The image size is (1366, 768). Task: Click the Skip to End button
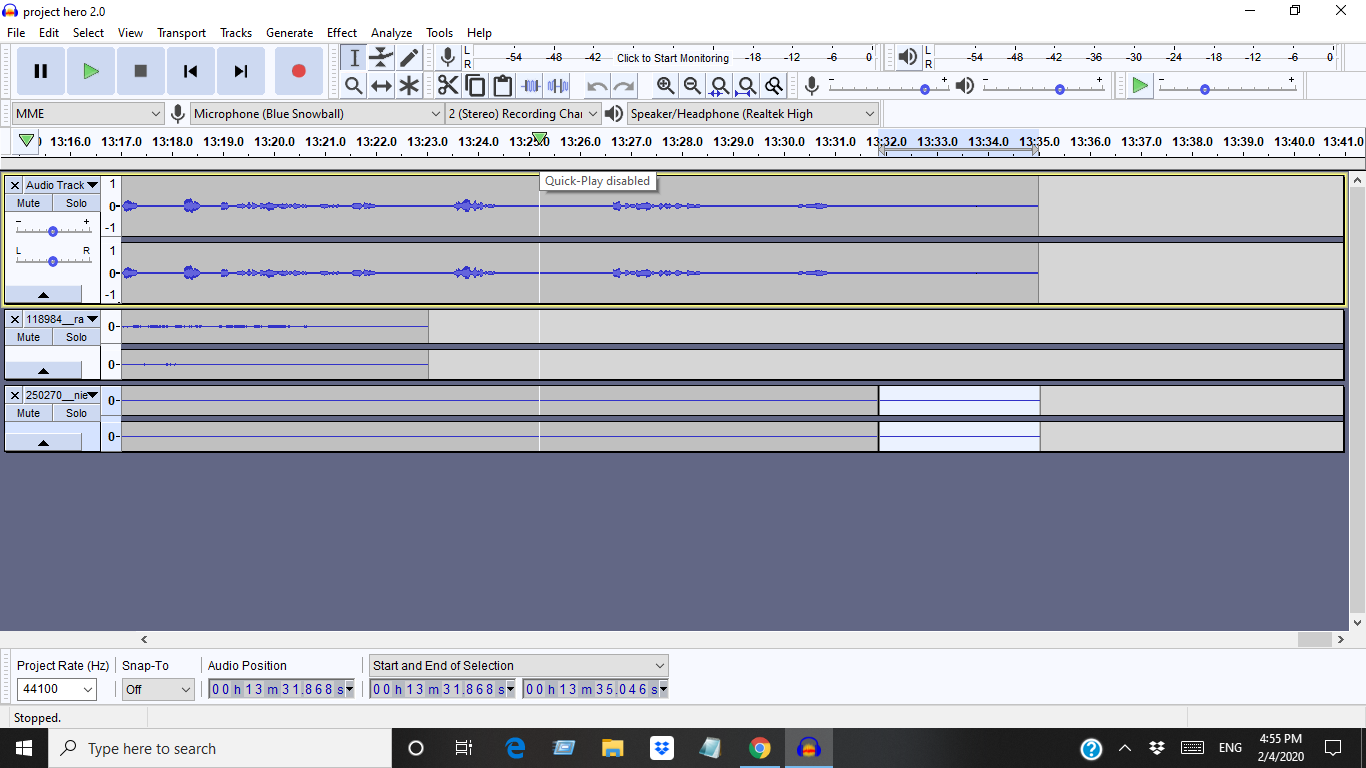241,71
